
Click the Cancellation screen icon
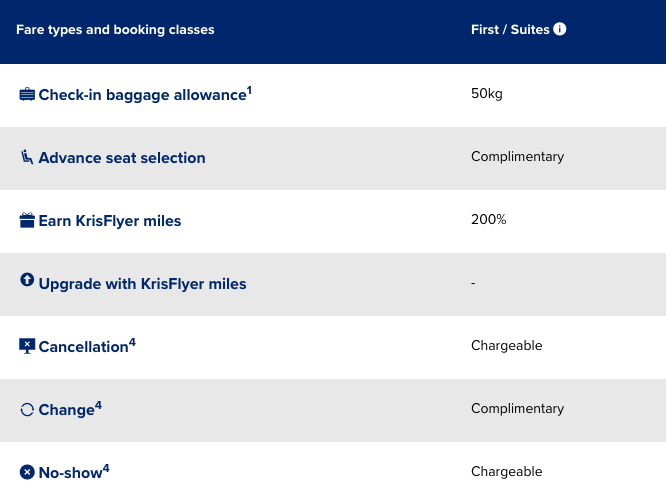[27, 346]
